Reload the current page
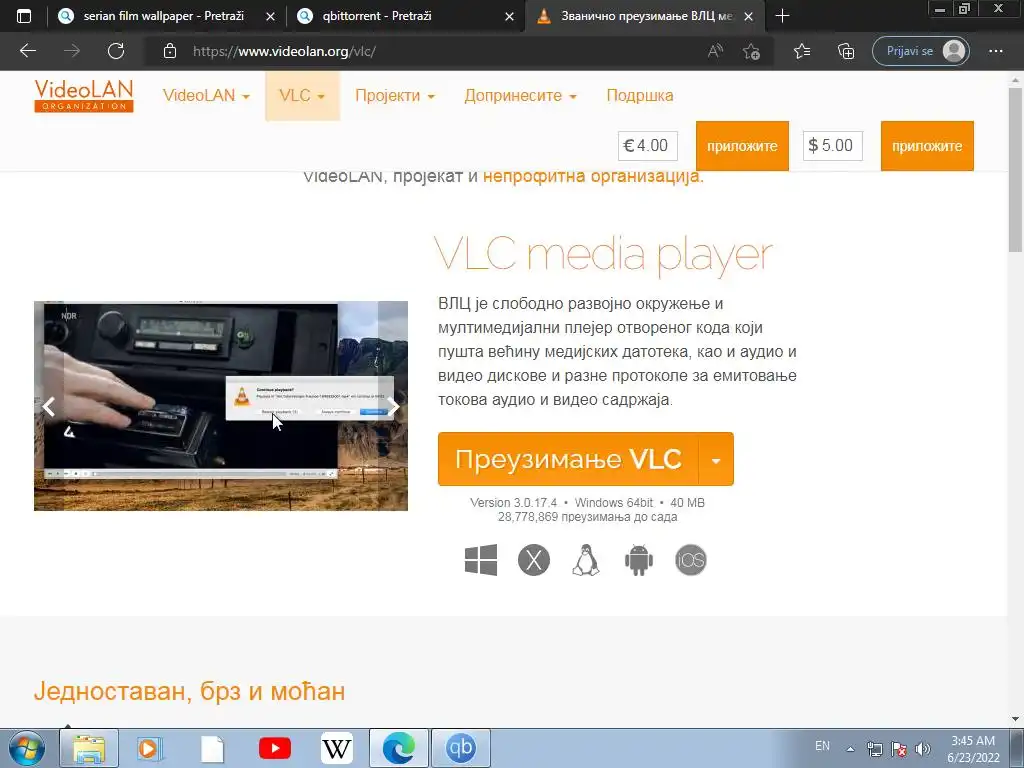 click(116, 51)
